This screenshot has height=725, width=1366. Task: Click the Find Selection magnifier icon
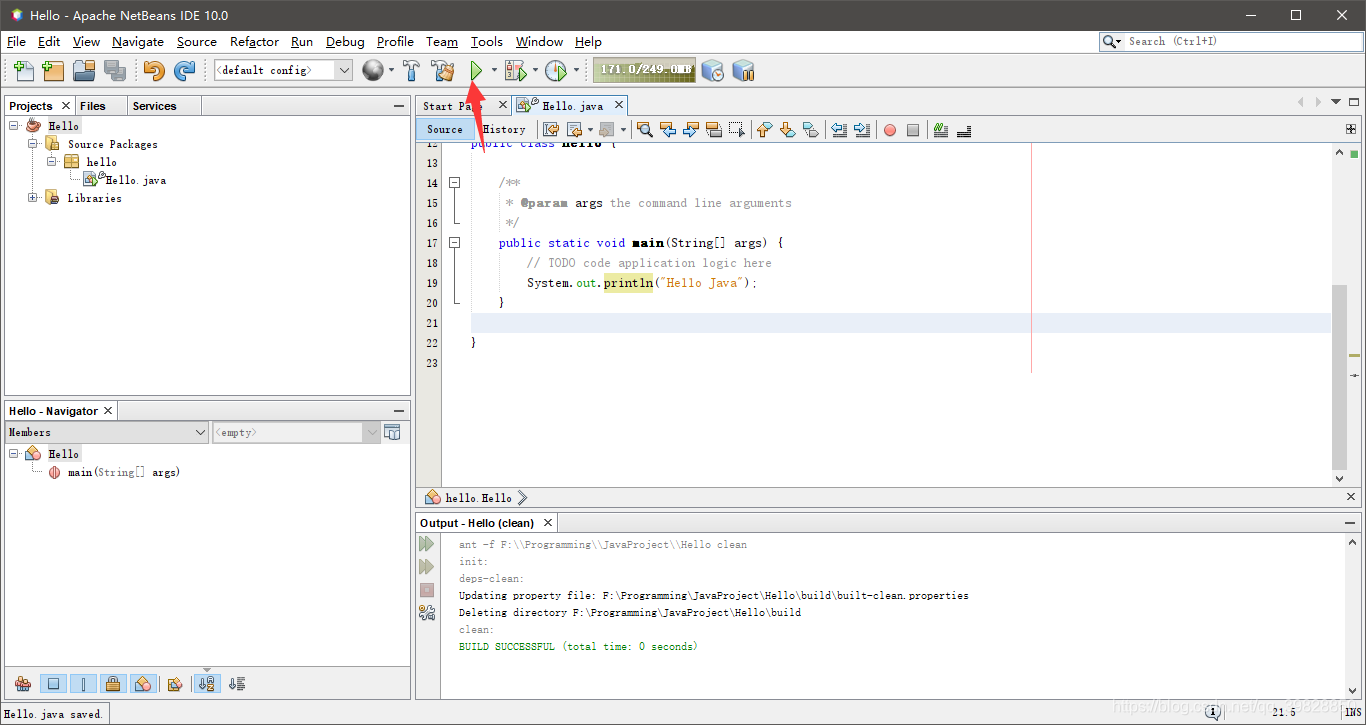point(645,129)
